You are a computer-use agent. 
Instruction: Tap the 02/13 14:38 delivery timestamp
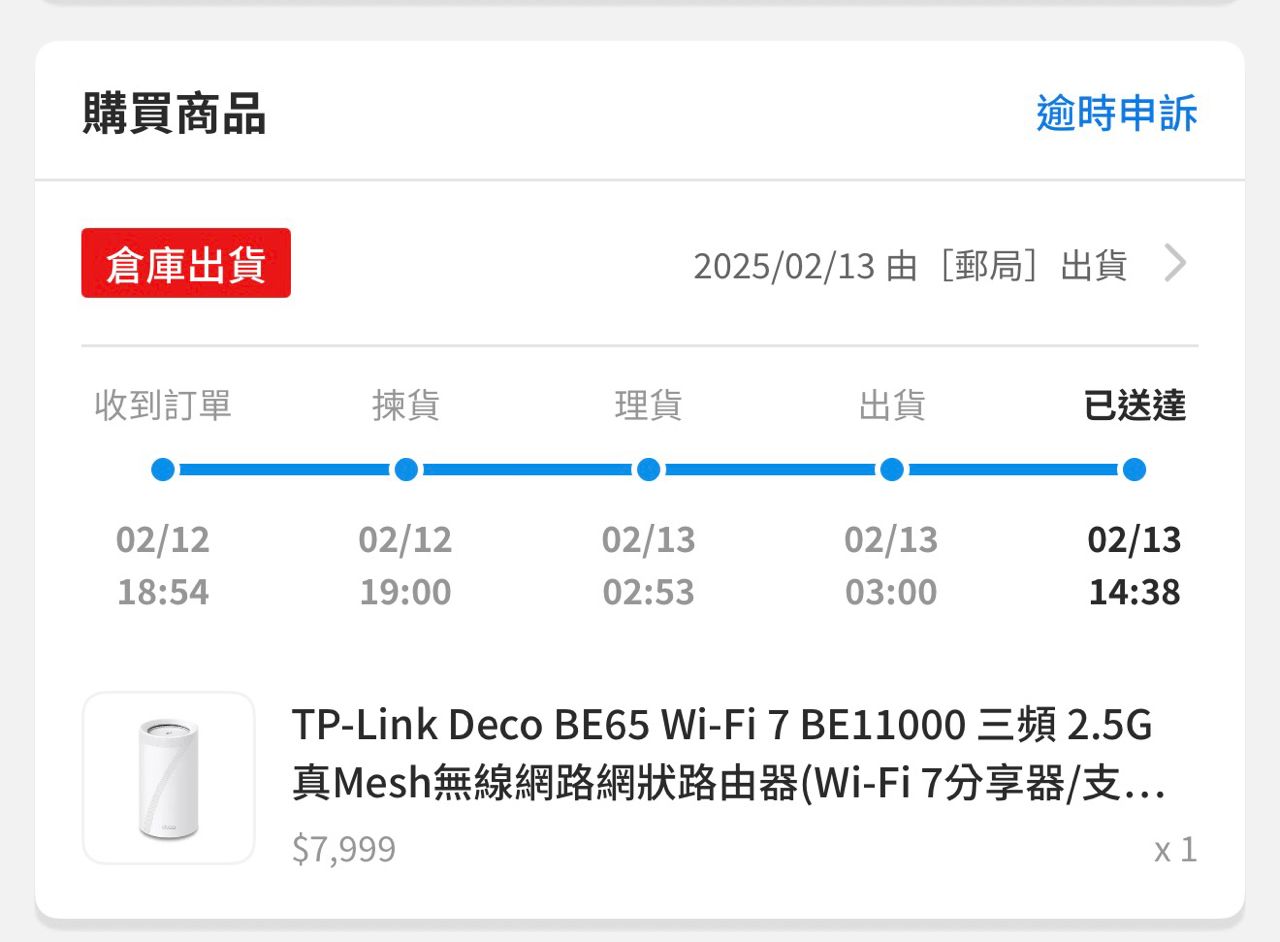click(x=1134, y=566)
